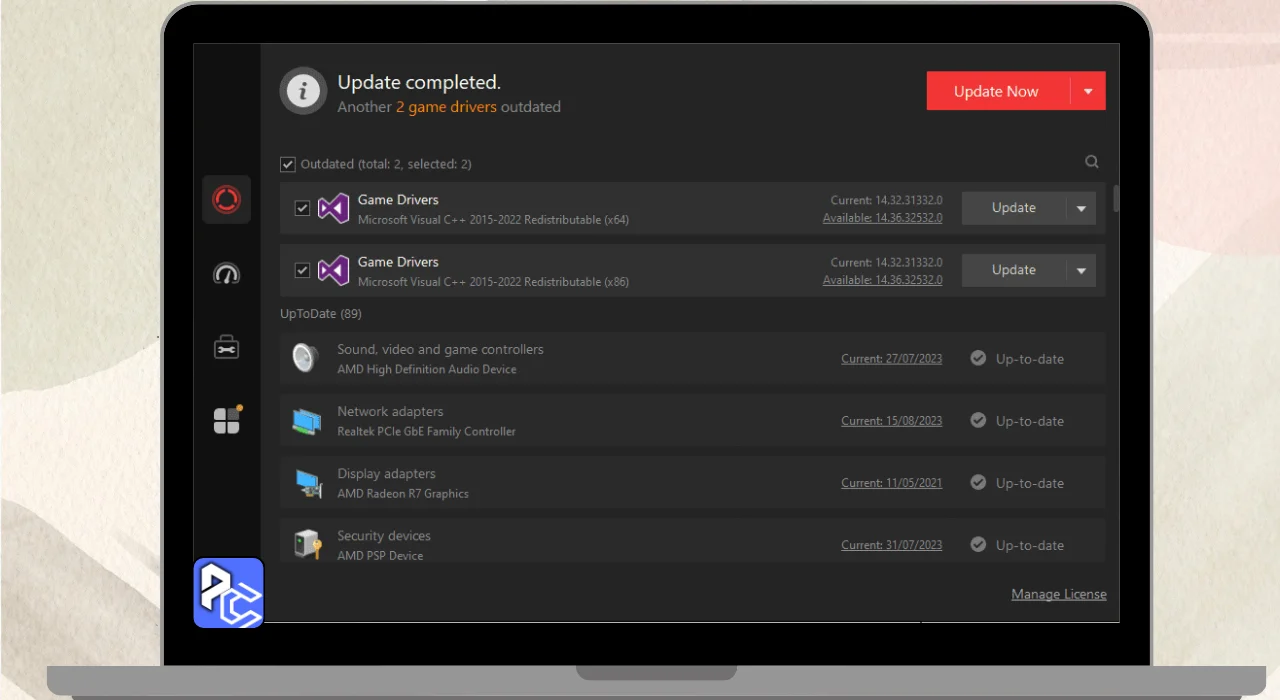Viewport: 1280px width, 700px height.
Task: Click the 'Update completed.' heading text
Action: 419,83
